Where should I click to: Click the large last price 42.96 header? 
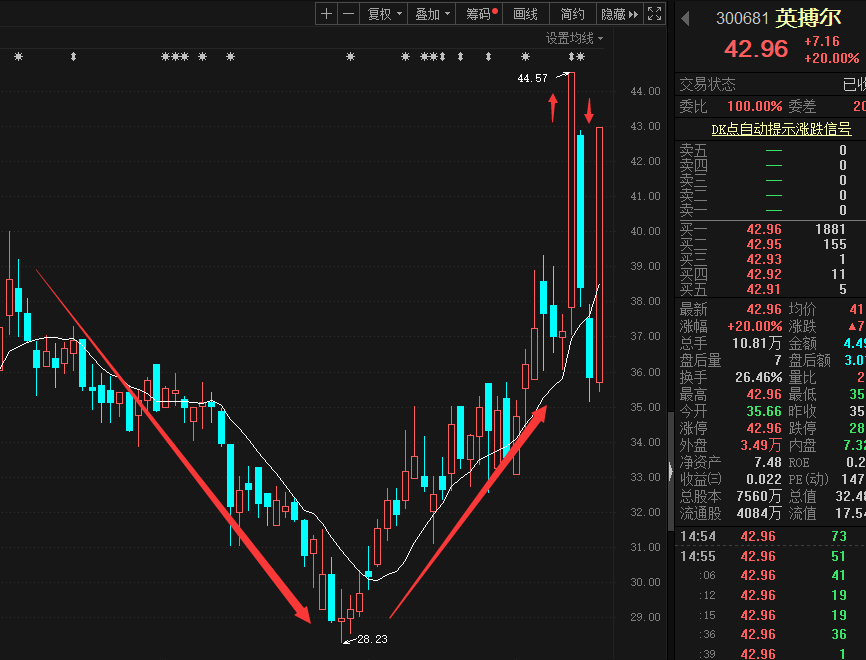756,49
